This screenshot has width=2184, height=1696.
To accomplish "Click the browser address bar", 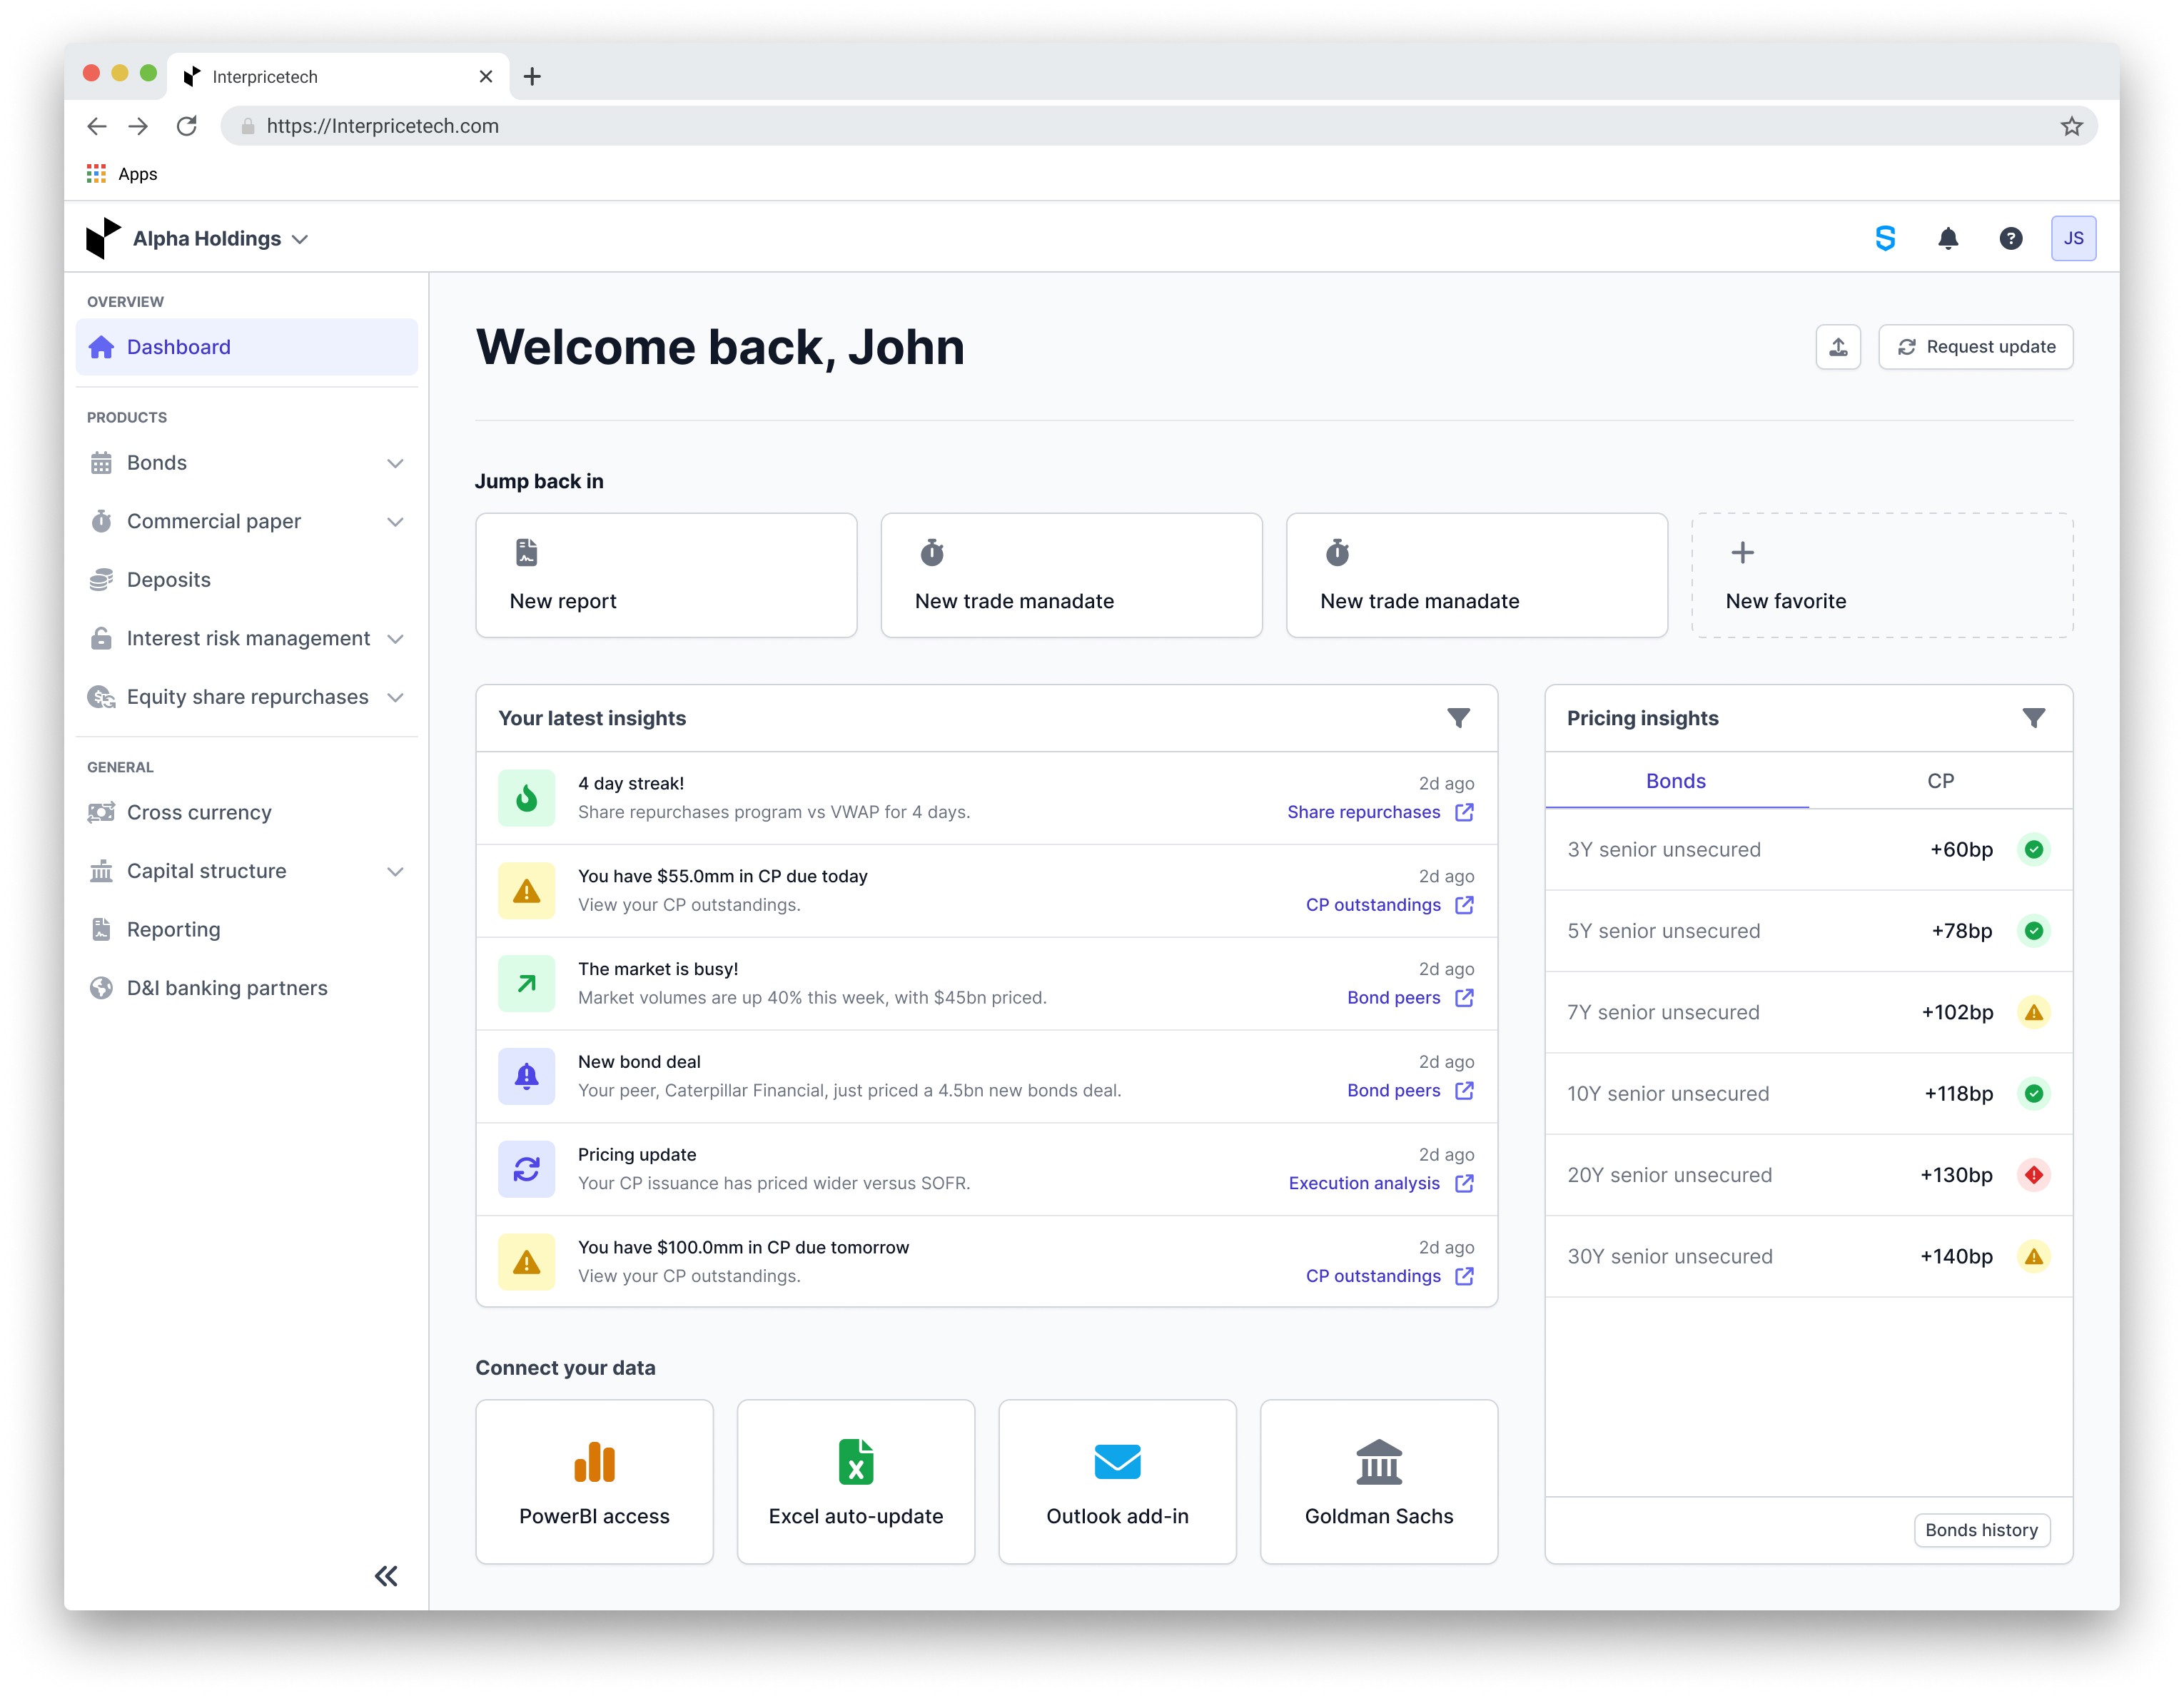I will 1100,126.
